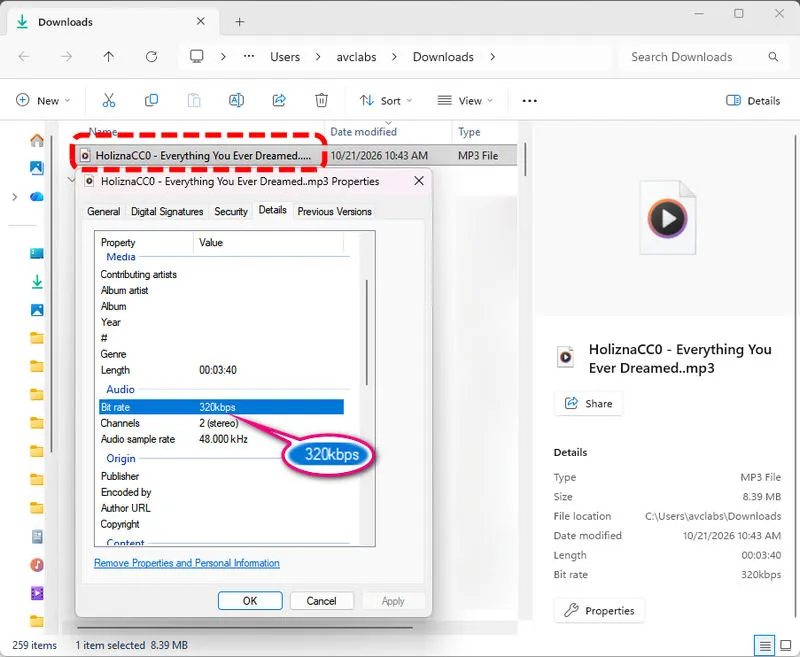Switch to details list view in status bar
The height and width of the screenshot is (657, 800).
tap(764, 646)
